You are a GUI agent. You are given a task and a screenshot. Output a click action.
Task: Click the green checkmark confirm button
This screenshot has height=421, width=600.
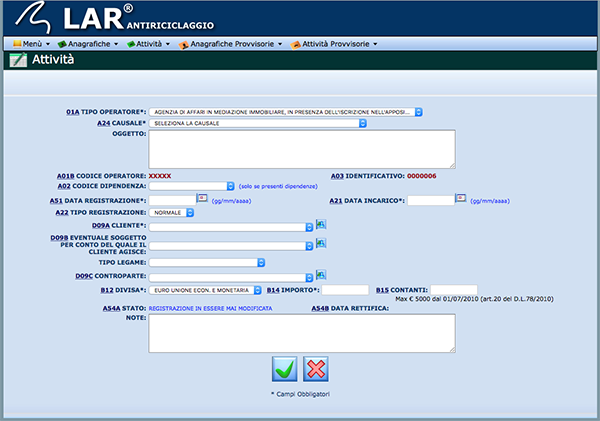(285, 368)
